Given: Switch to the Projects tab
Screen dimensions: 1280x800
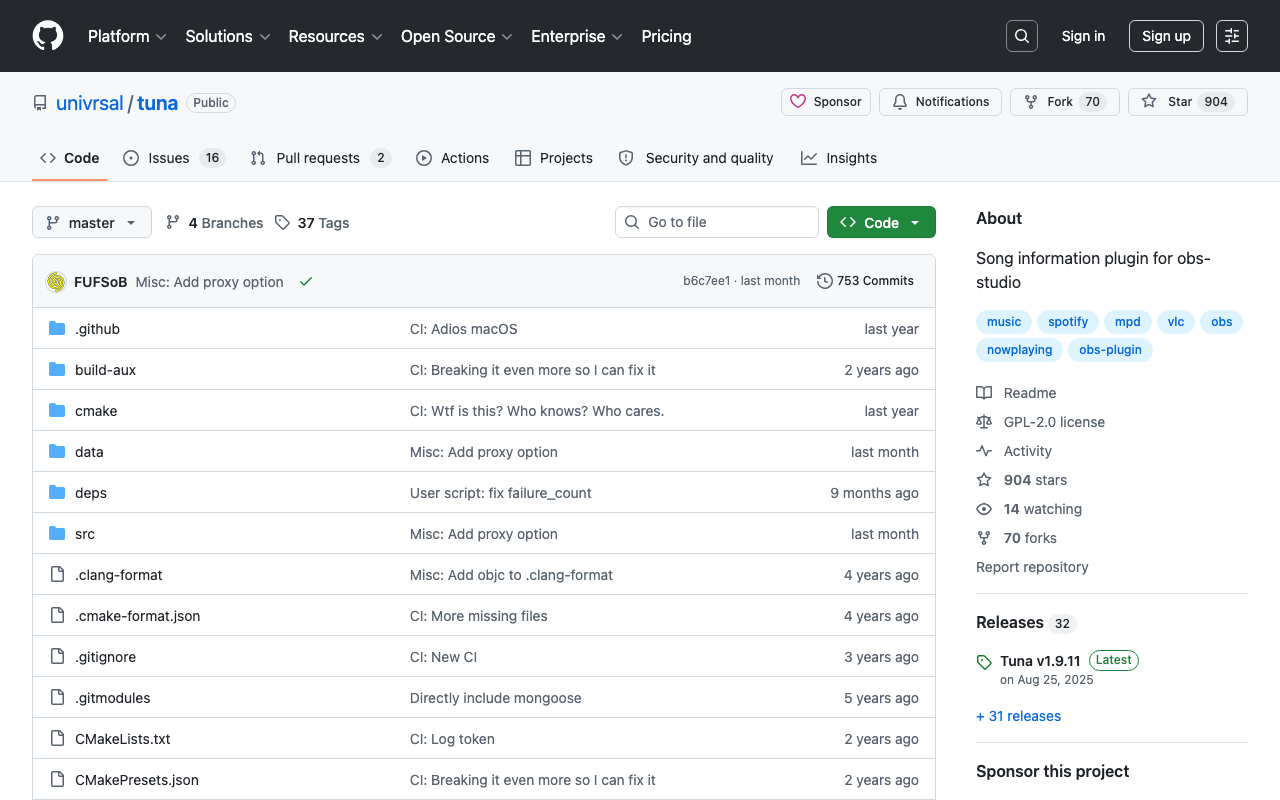Looking at the screenshot, I should pos(554,158).
